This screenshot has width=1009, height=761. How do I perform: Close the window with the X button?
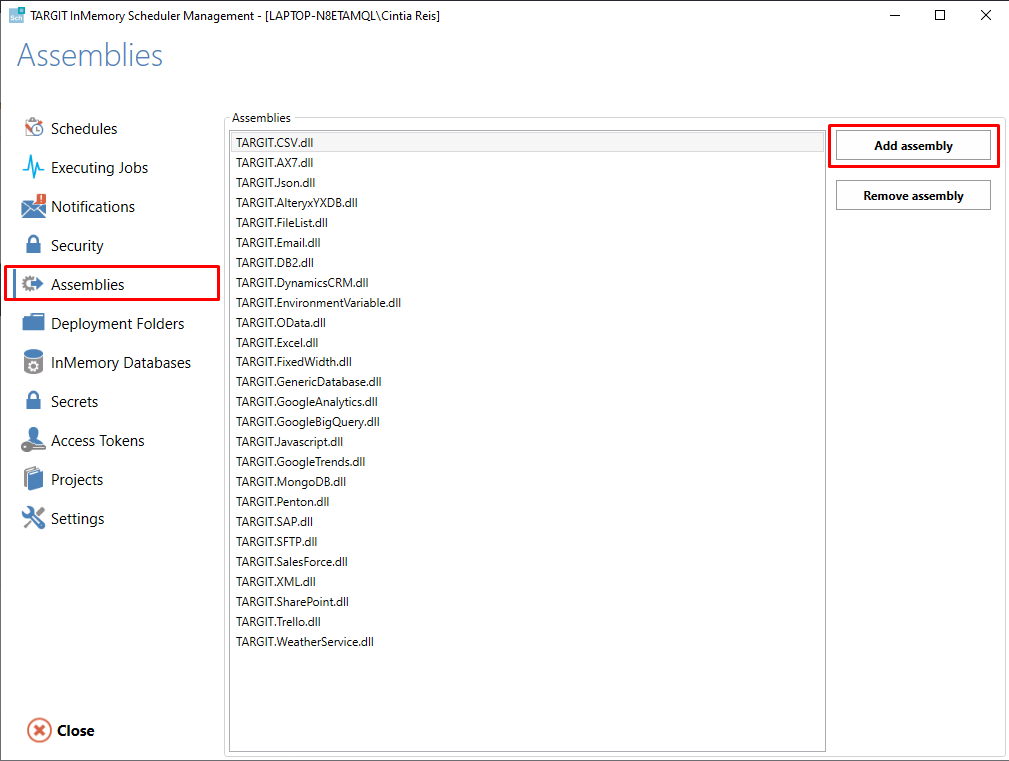point(985,15)
